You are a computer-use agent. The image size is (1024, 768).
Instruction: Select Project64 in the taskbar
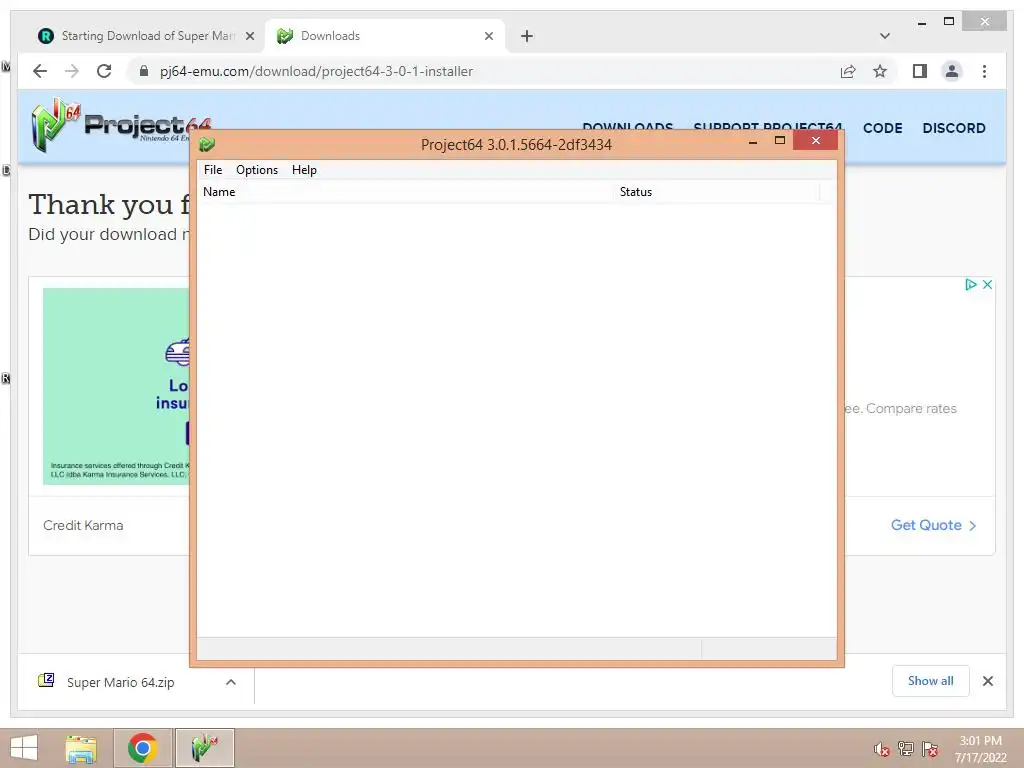pyautogui.click(x=204, y=748)
